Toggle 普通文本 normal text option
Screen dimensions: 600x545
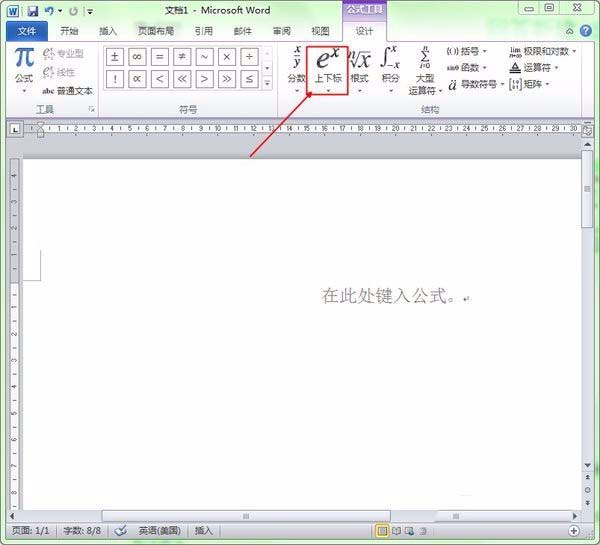click(x=67, y=91)
